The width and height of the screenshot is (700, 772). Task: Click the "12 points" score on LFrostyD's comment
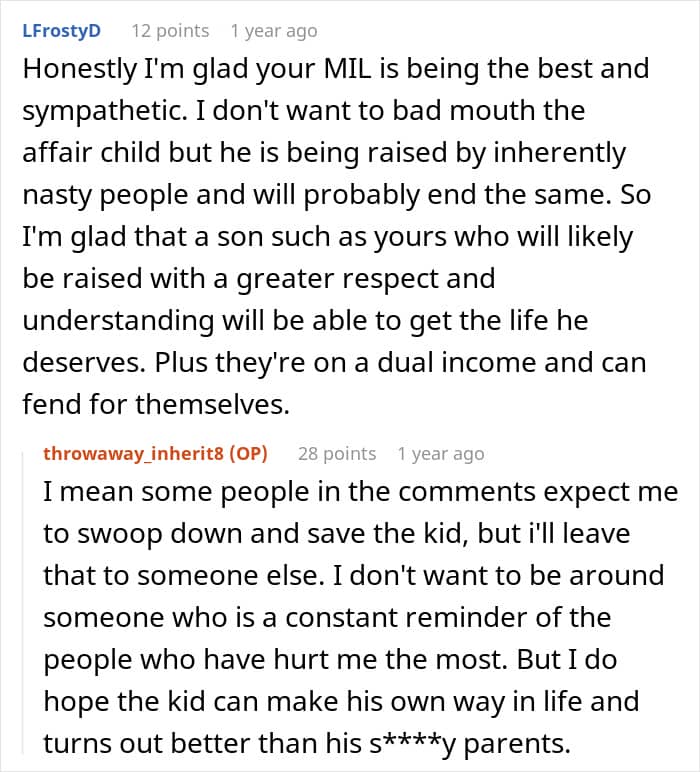[x=170, y=31]
